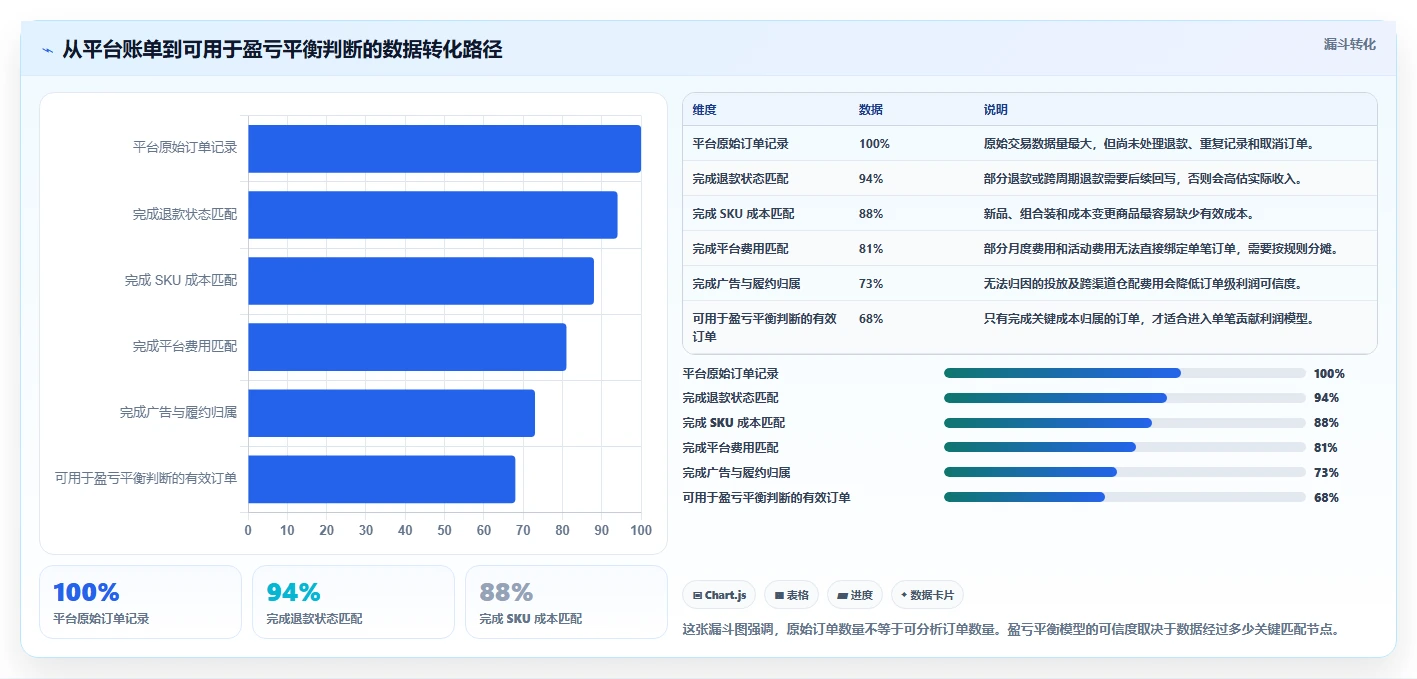Open the 94% 完成退款状态匹配 data card
Screen dimensions: 1417x679
coord(353,602)
